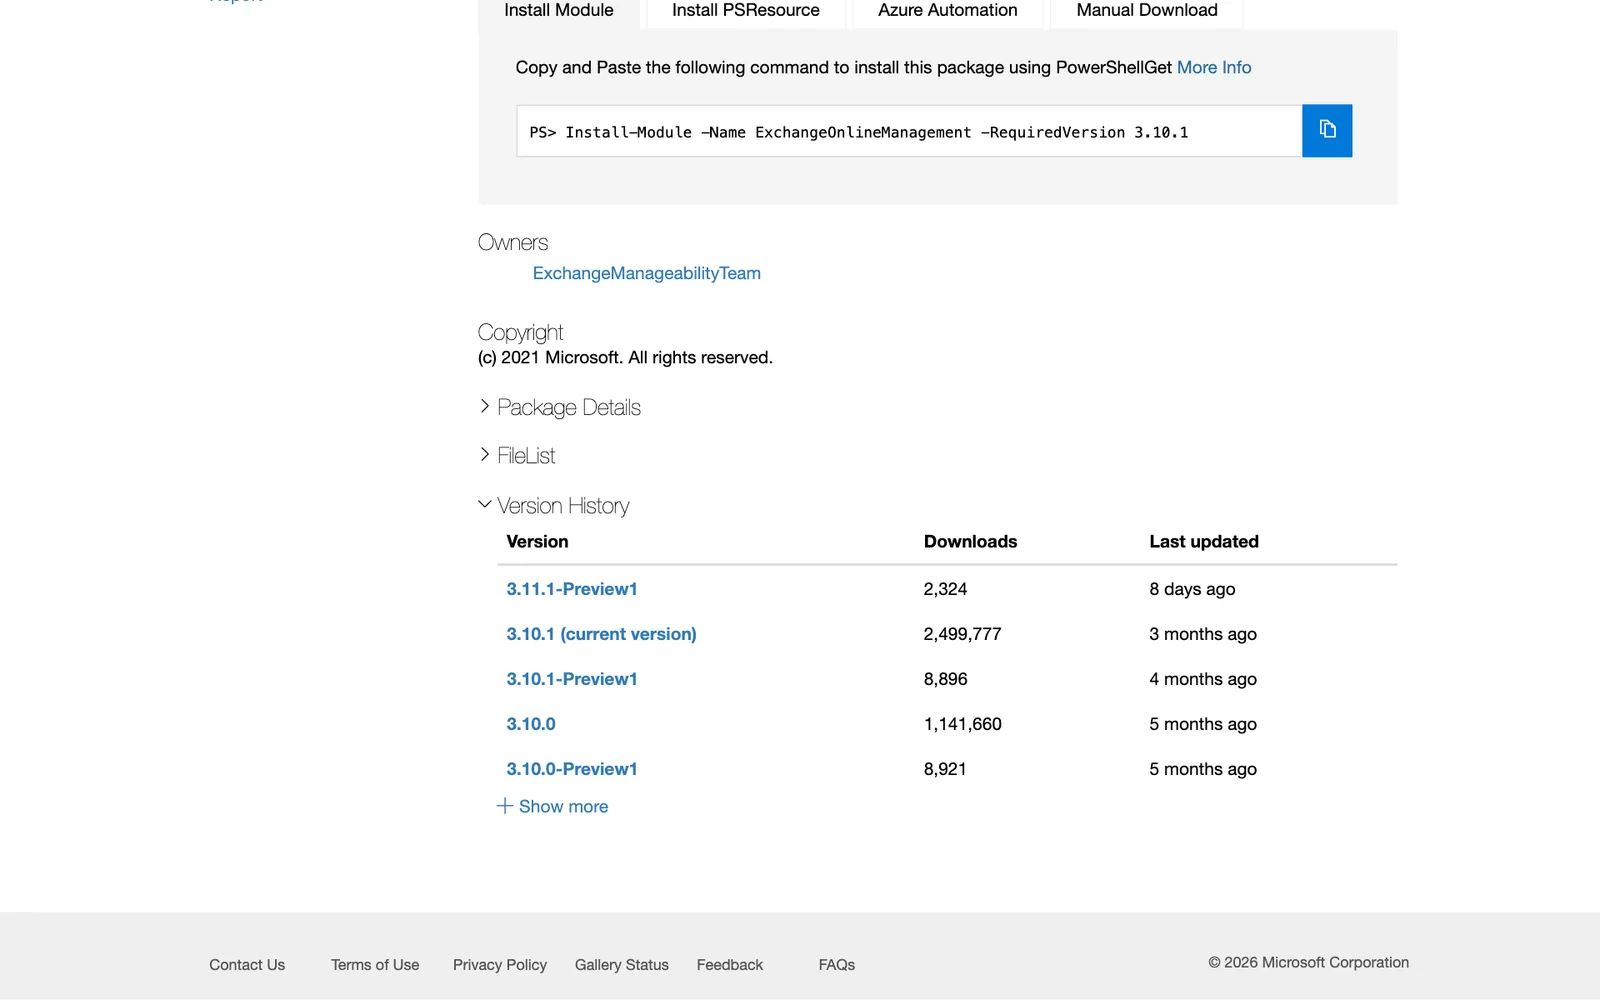Select the Manual Download tab
1600x1000 pixels.
(1147, 11)
